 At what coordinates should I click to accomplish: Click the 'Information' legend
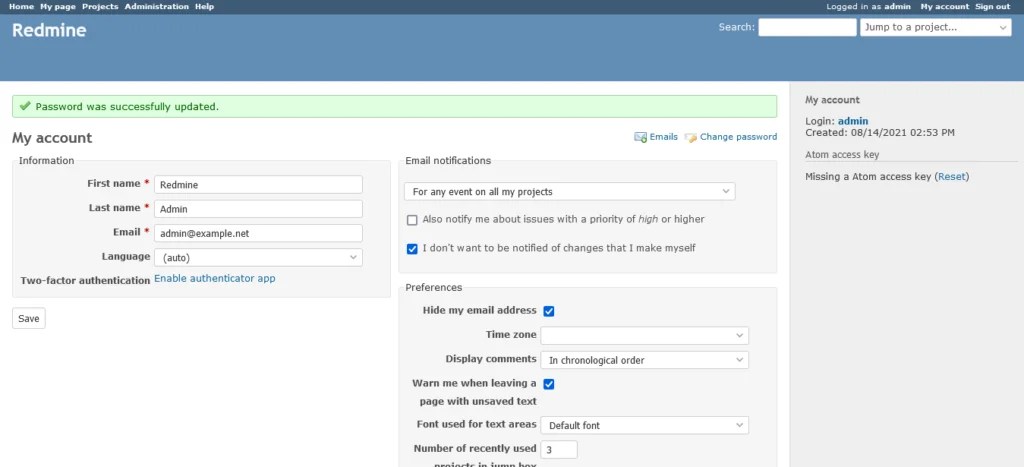[46, 161]
